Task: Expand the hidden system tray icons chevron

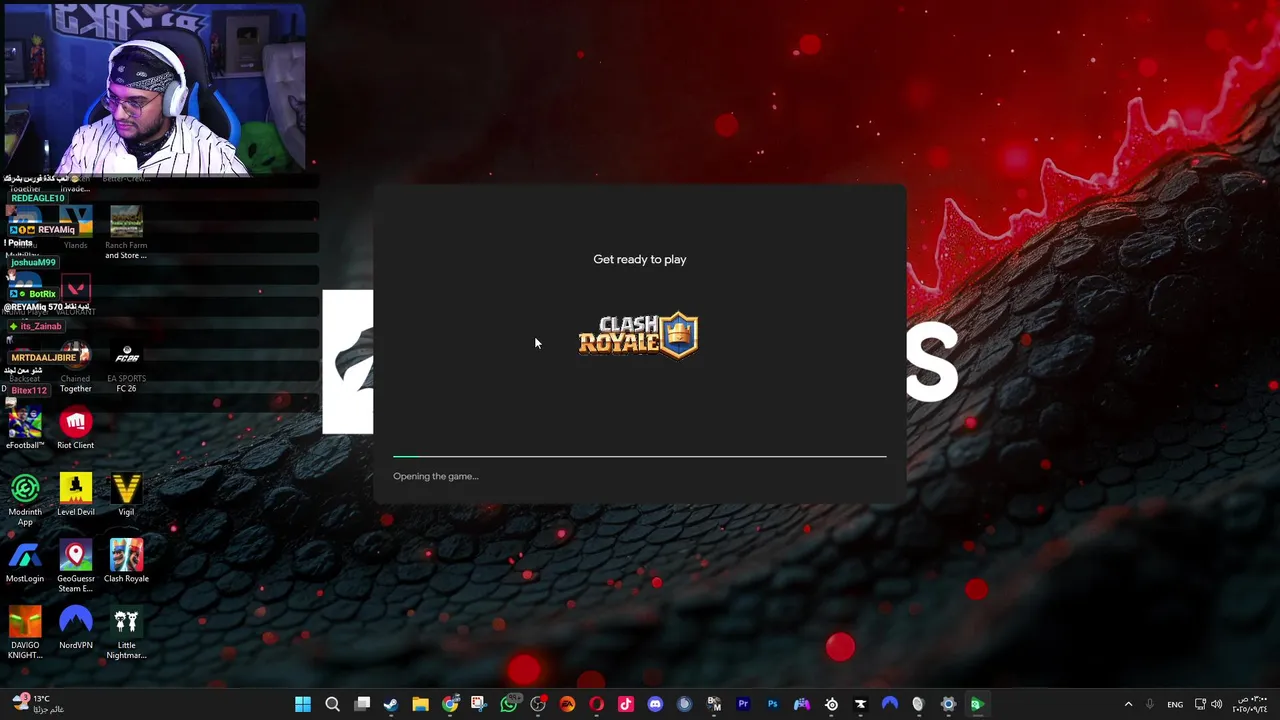Action: (x=1128, y=704)
